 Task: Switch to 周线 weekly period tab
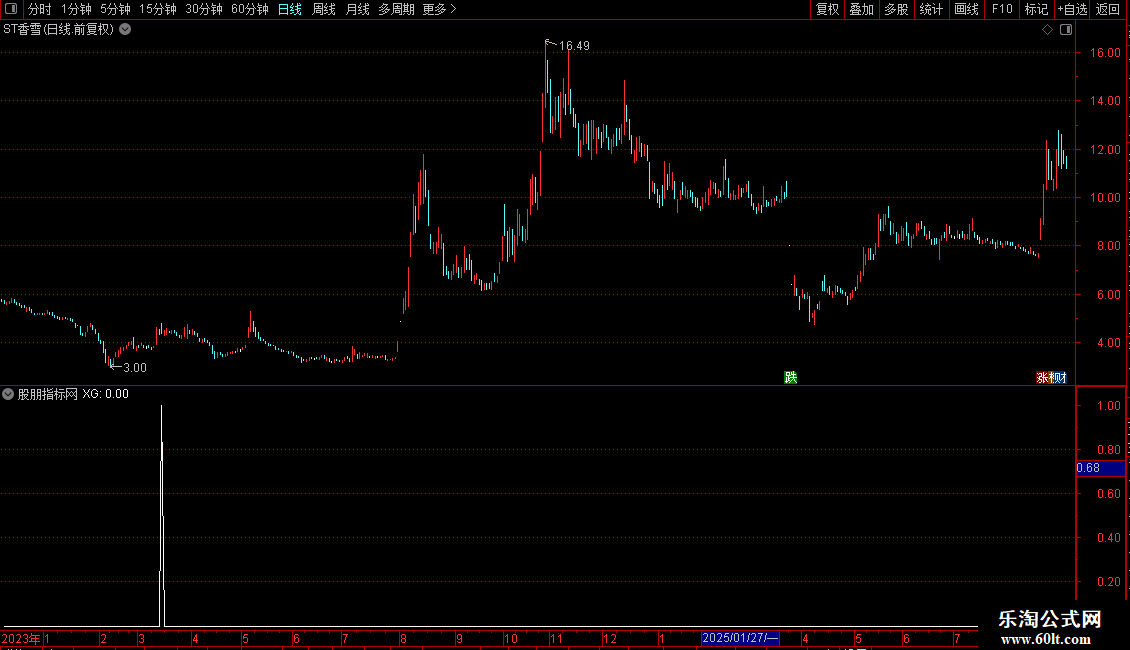(324, 9)
